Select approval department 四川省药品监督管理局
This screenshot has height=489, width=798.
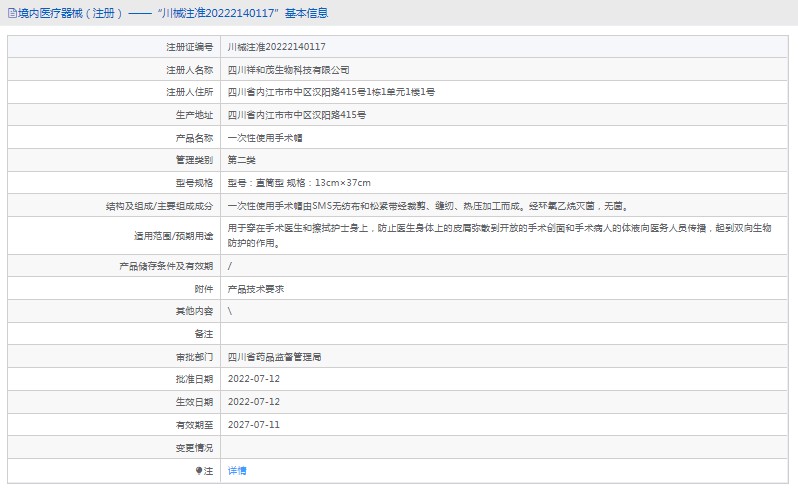tap(274, 357)
